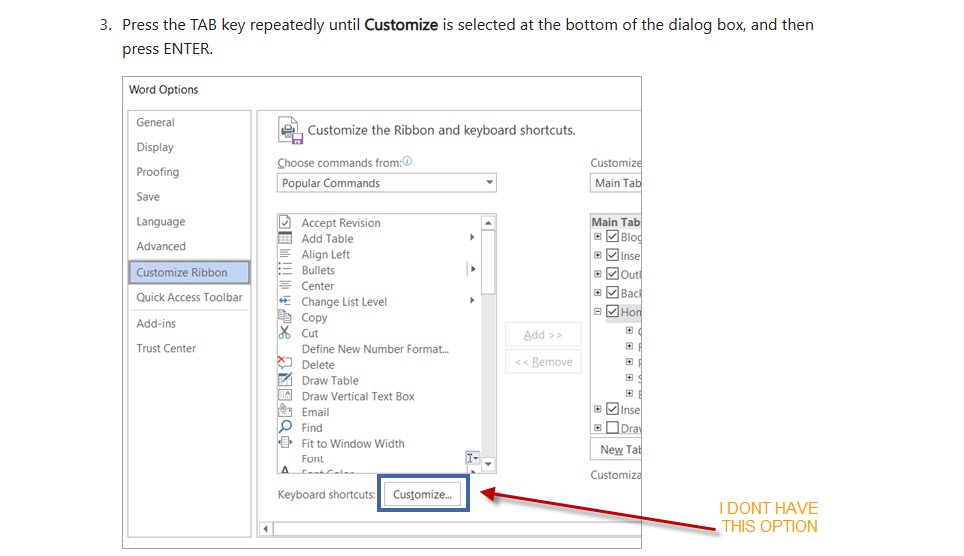Click the Email command icon
This screenshot has width=964, height=556.
(x=285, y=410)
